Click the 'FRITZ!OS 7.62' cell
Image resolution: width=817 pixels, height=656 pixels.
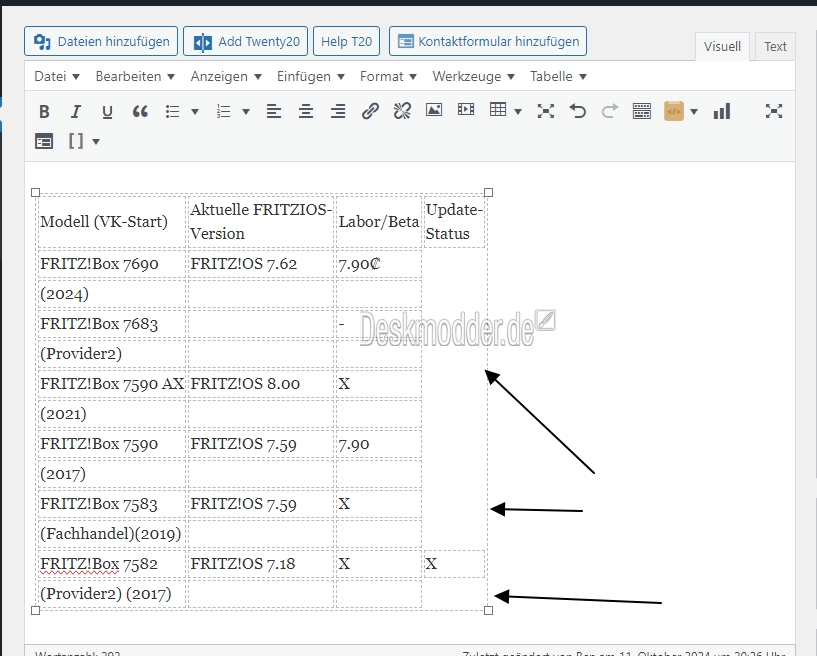(261, 264)
